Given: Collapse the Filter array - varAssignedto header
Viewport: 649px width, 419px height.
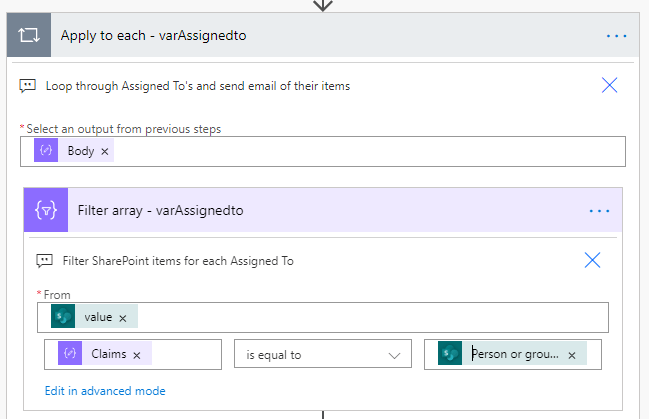Looking at the screenshot, I should (x=300, y=211).
